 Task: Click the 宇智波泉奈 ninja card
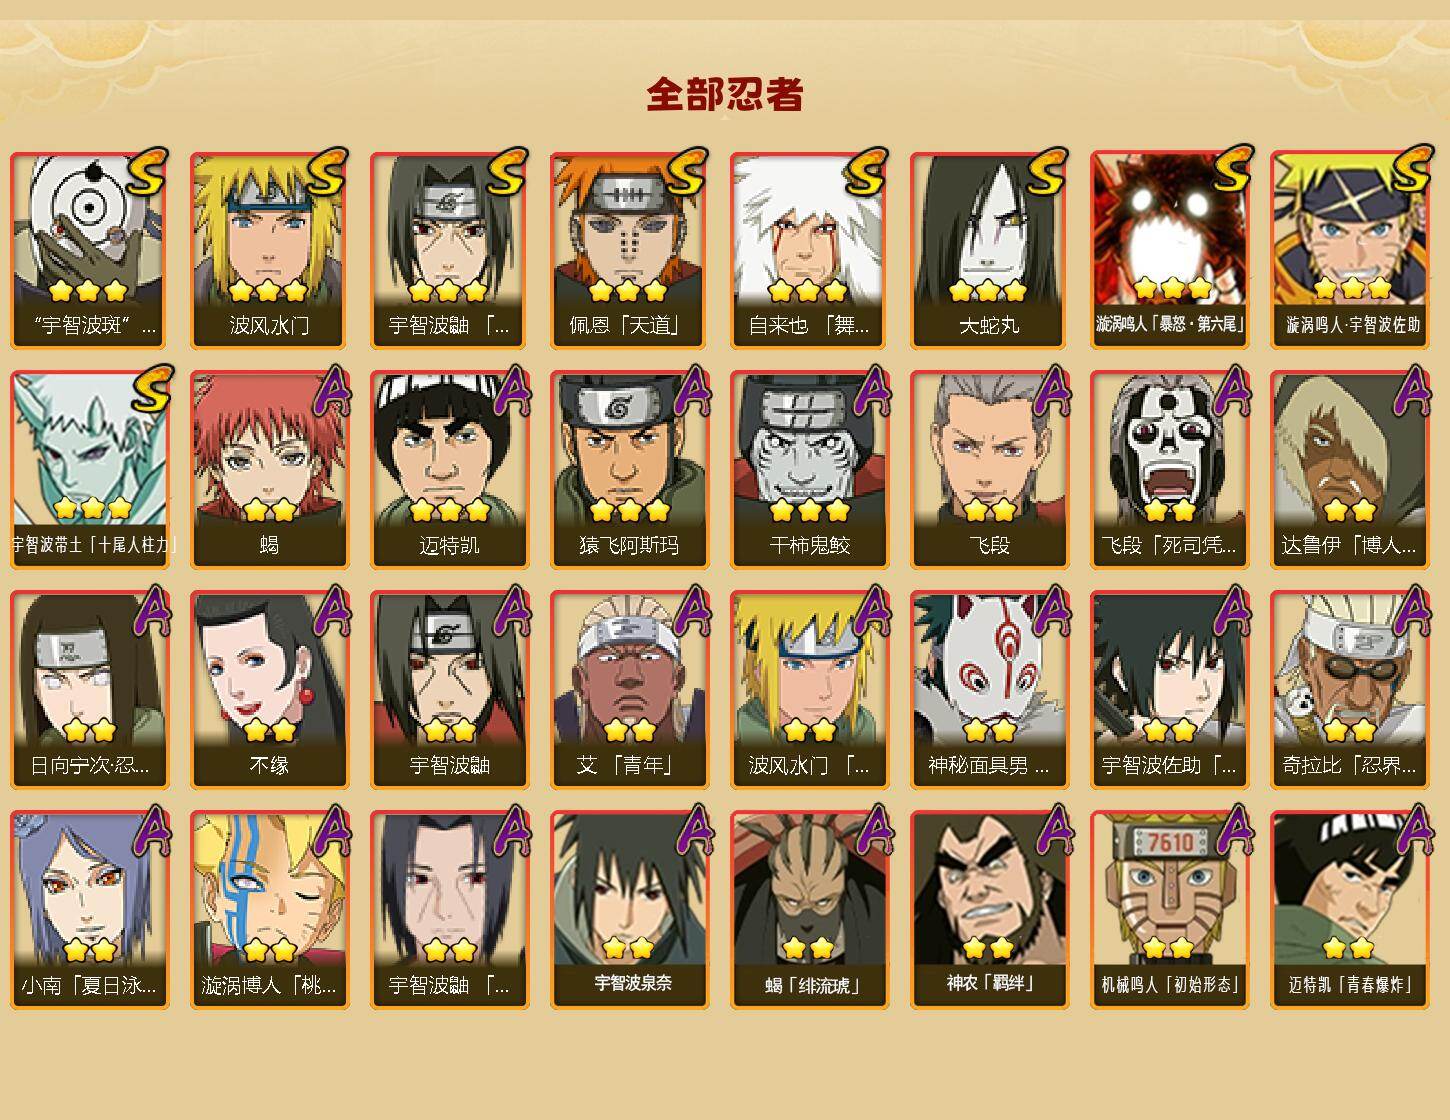pyautogui.click(x=629, y=910)
